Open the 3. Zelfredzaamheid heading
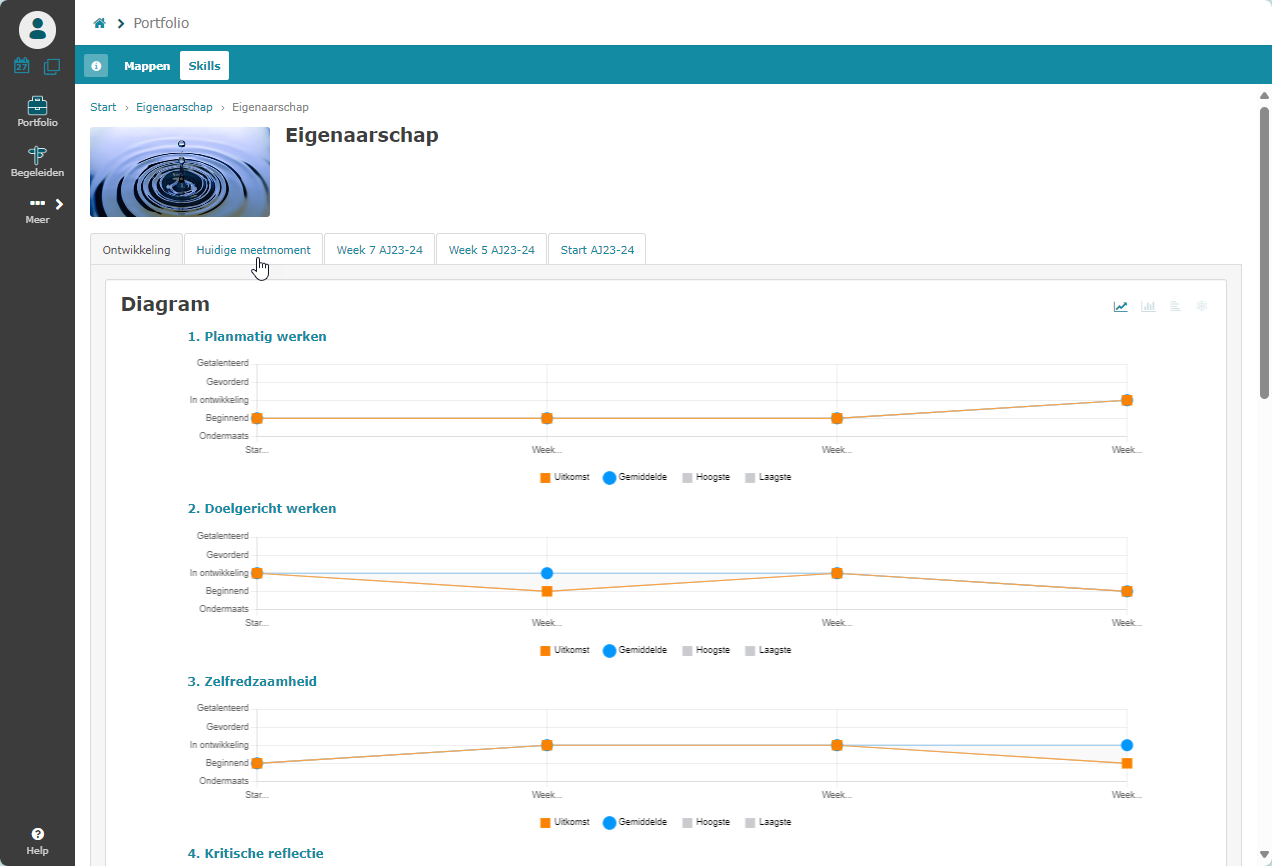Screen dimensions: 1272x866 [252, 681]
